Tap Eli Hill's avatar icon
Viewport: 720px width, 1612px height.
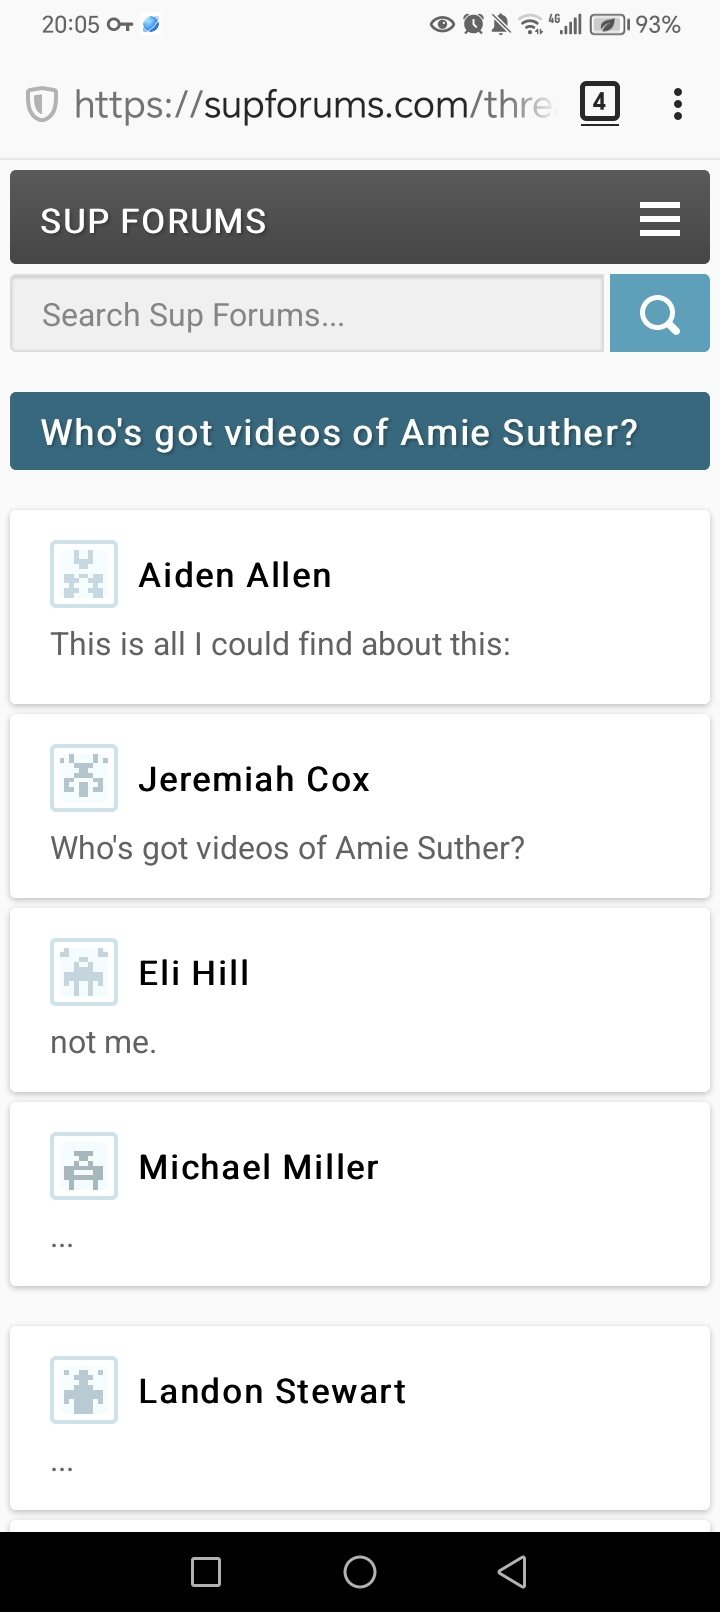(84, 972)
